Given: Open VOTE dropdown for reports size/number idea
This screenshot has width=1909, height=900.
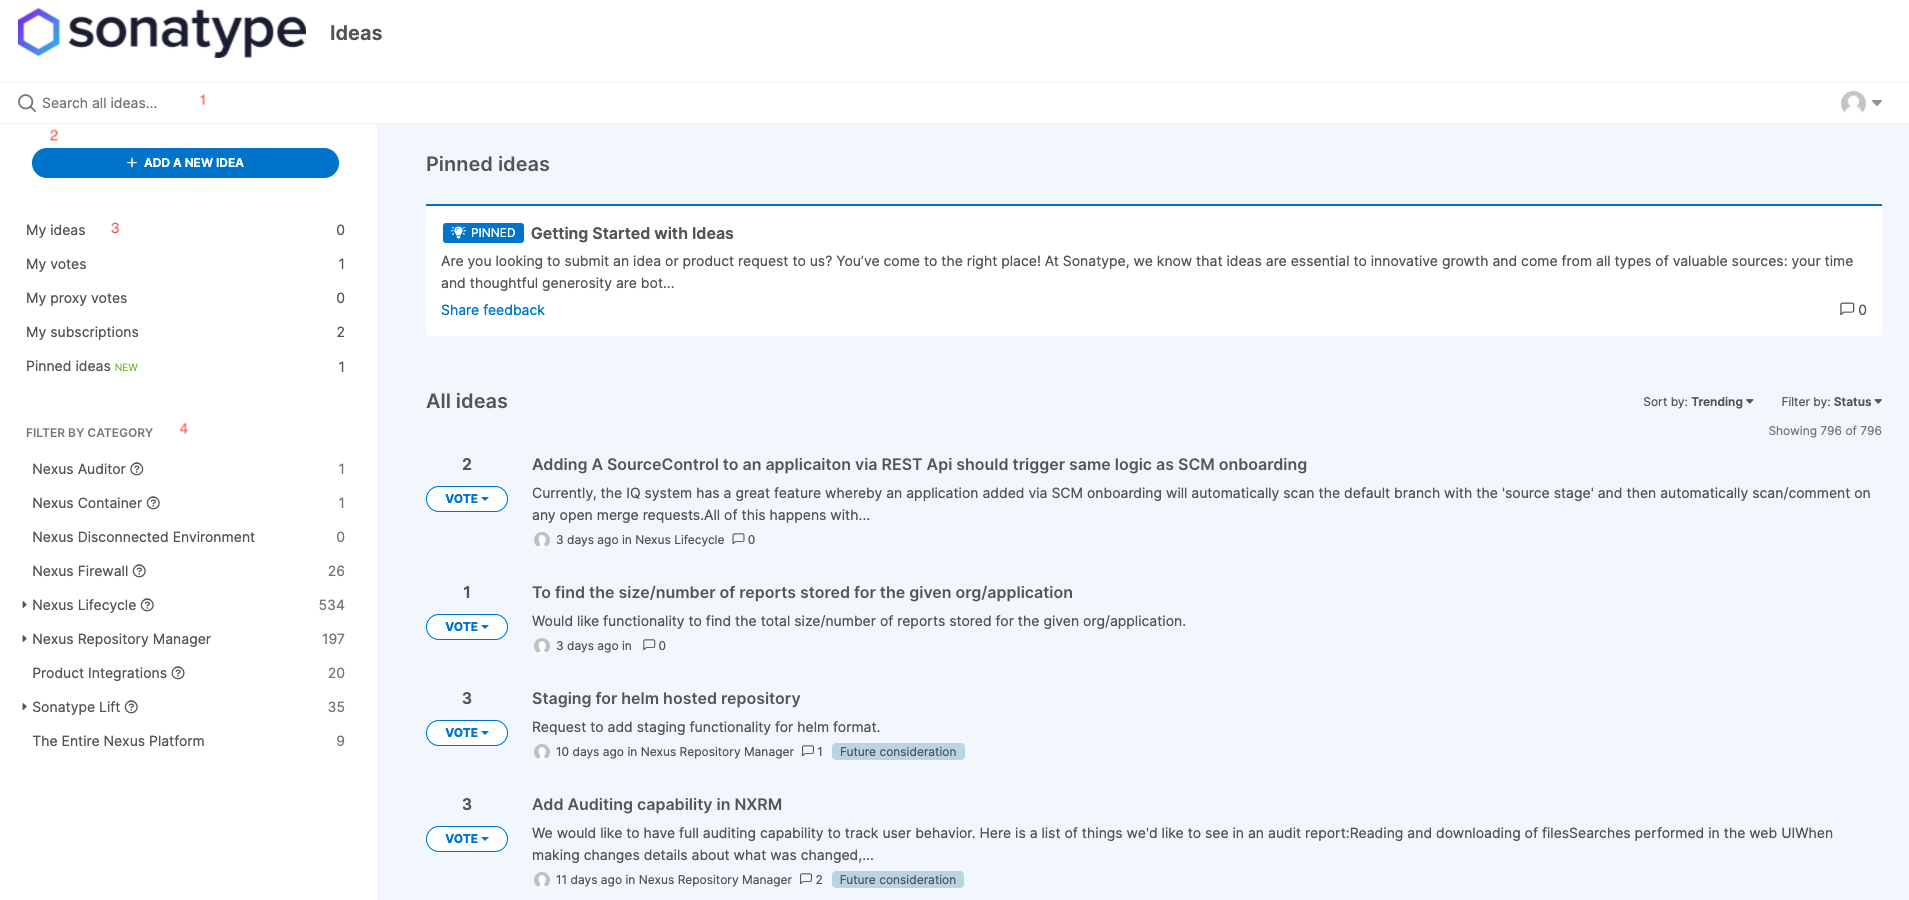Looking at the screenshot, I should coord(467,627).
